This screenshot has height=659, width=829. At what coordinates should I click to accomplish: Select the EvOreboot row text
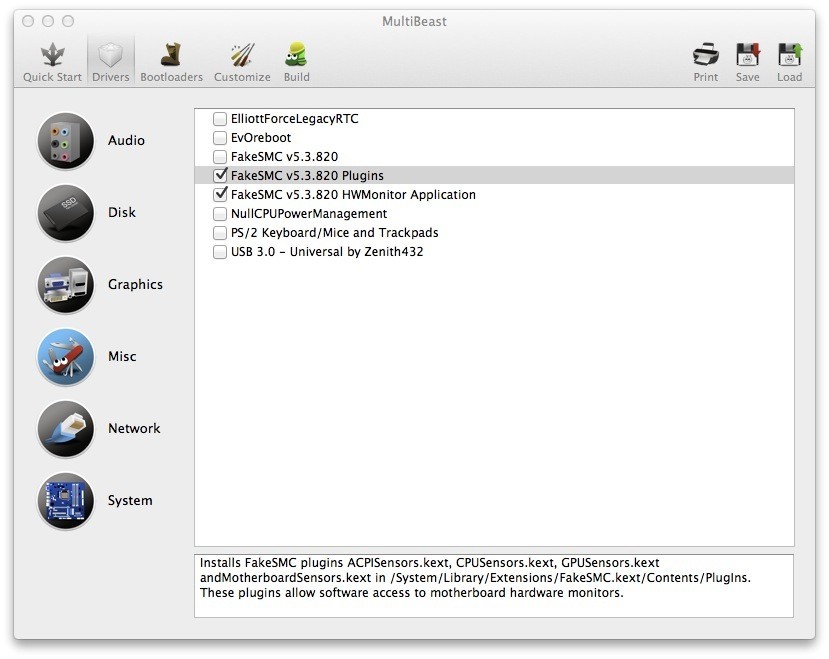261,138
